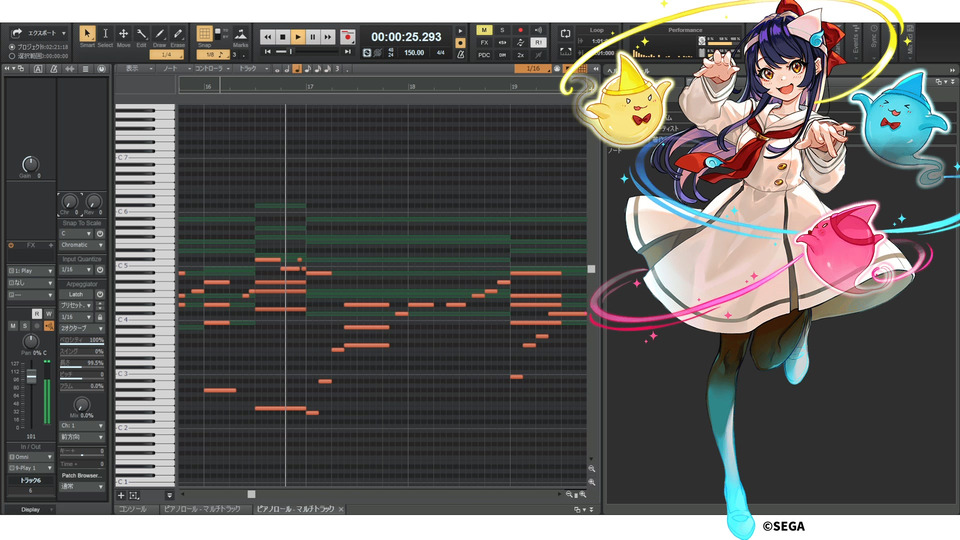The width and height of the screenshot is (960, 540).
Task: Select the highlighted quarter note duration
Action: pyautogui.click(x=297, y=69)
